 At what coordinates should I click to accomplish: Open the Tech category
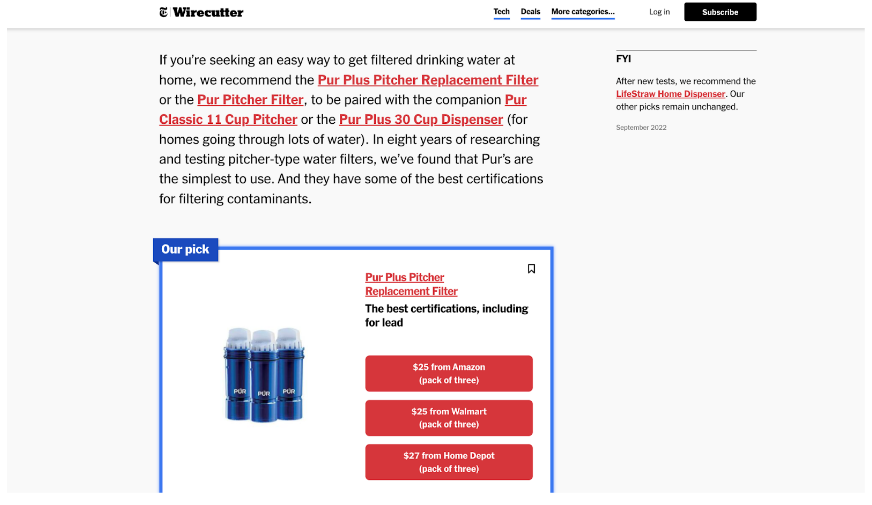[501, 12]
